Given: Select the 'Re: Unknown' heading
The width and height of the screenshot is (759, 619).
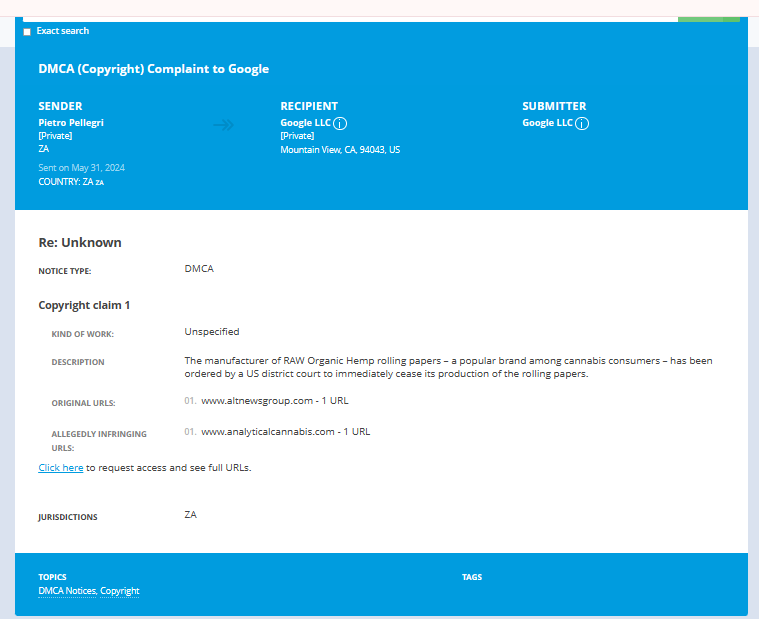Looking at the screenshot, I should (x=80, y=242).
